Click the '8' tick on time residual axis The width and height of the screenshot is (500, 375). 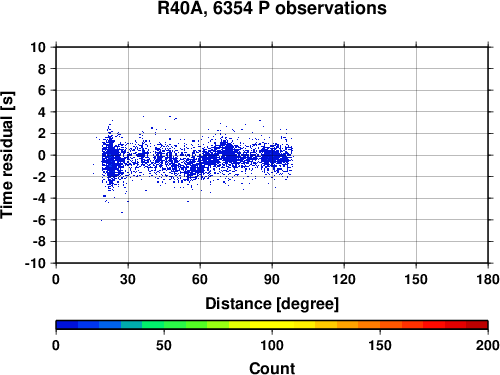pos(41,69)
